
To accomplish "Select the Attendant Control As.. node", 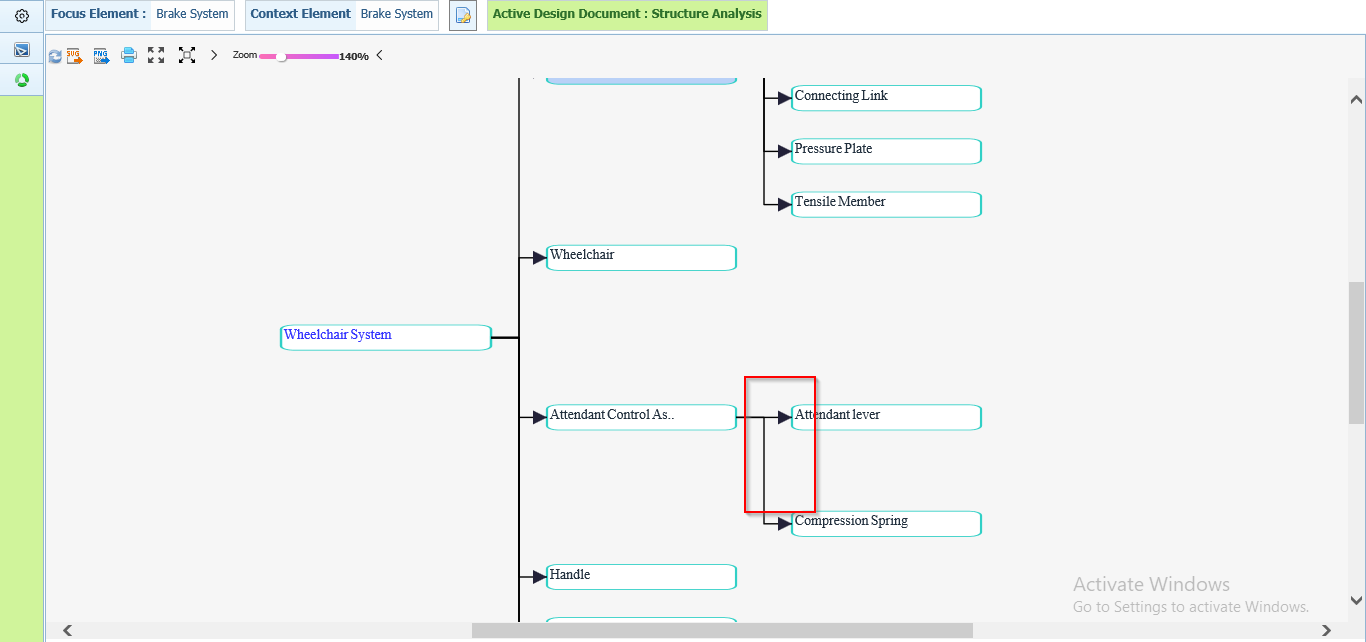I will 641,417.
